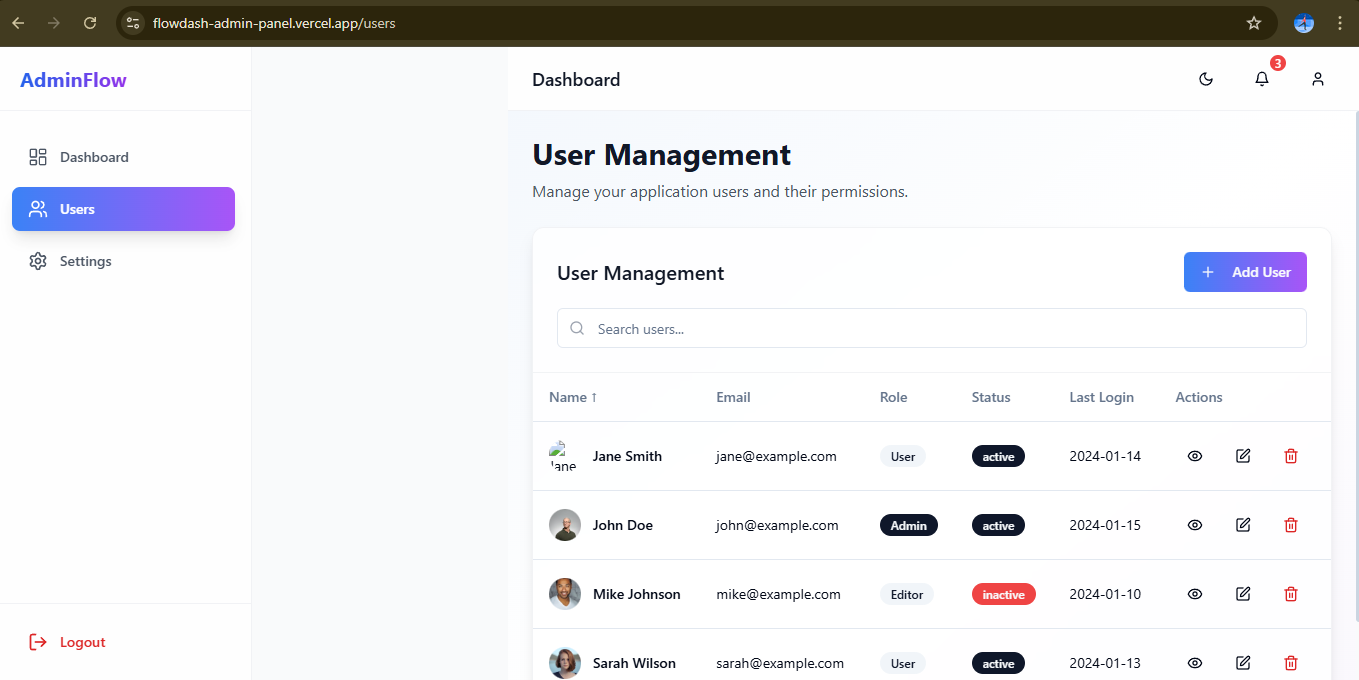Open the edit icon for Sarah Wilson
Image resolution: width=1359 pixels, height=680 pixels.
point(1243,663)
